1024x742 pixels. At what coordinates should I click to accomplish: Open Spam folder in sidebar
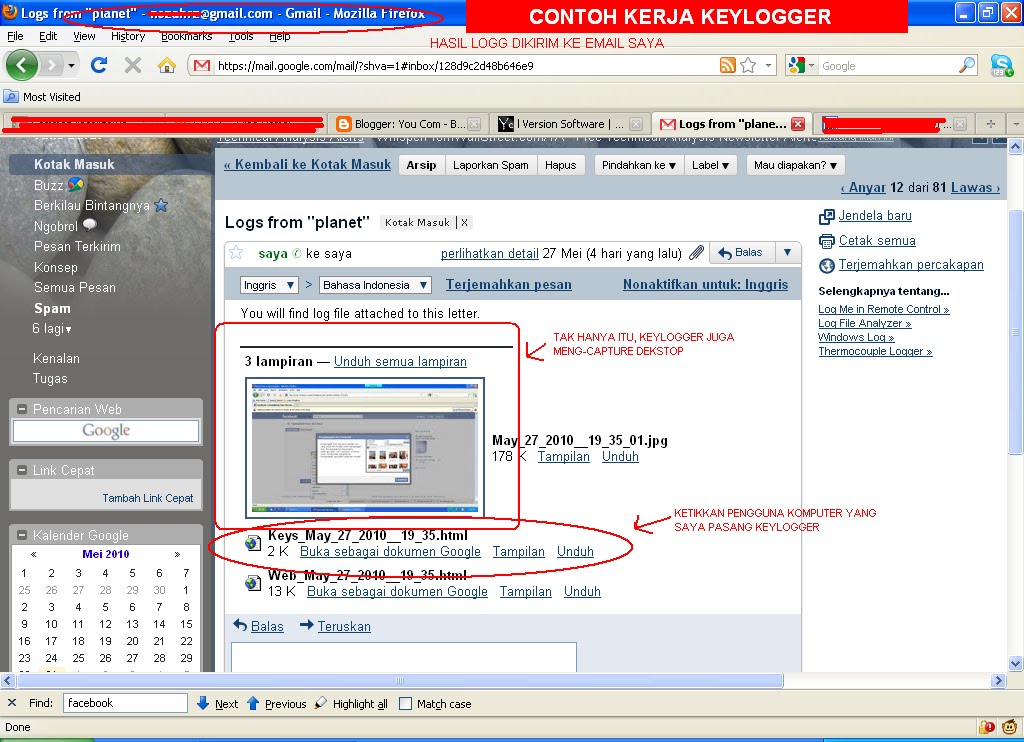52,308
